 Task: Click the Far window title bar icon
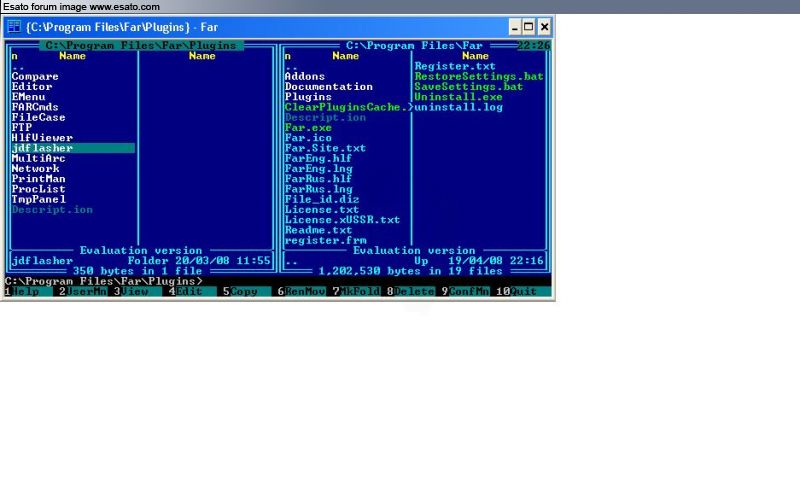pos(14,27)
